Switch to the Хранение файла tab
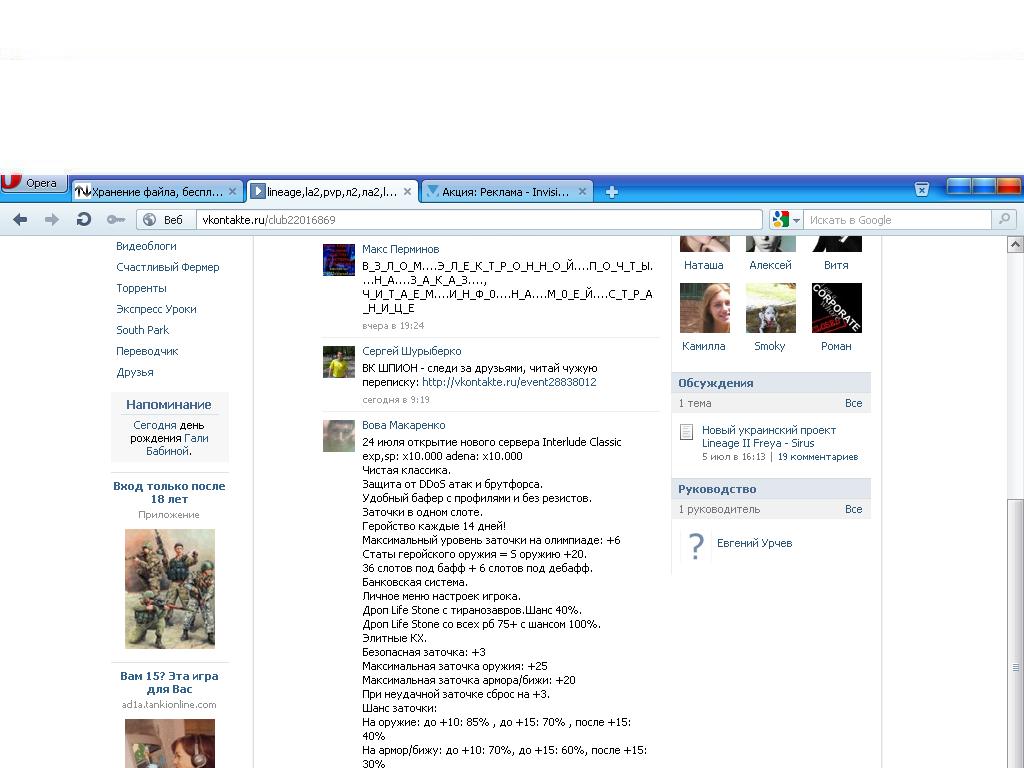 click(157, 192)
